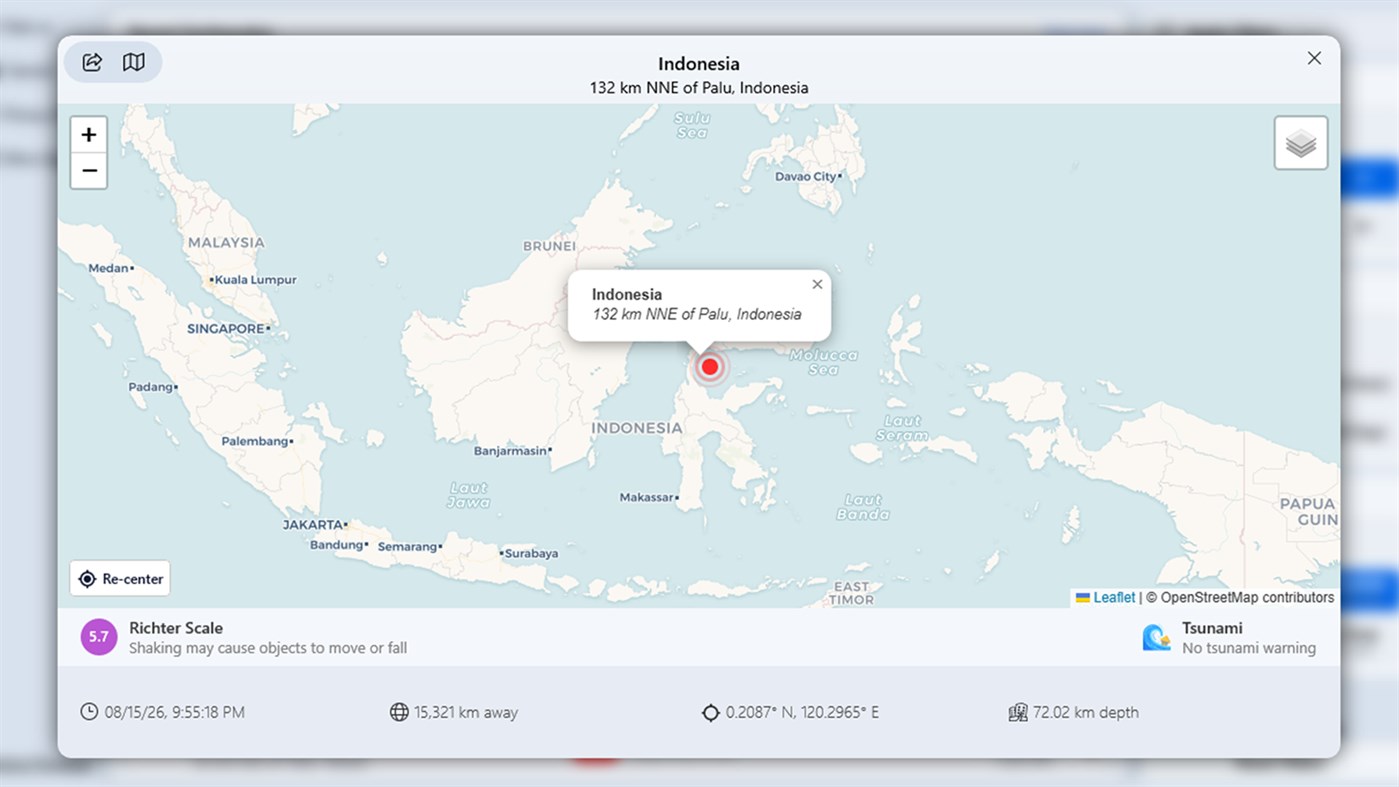Click the tsunami wave icon
Viewport: 1399px width, 787px height.
[1157, 637]
